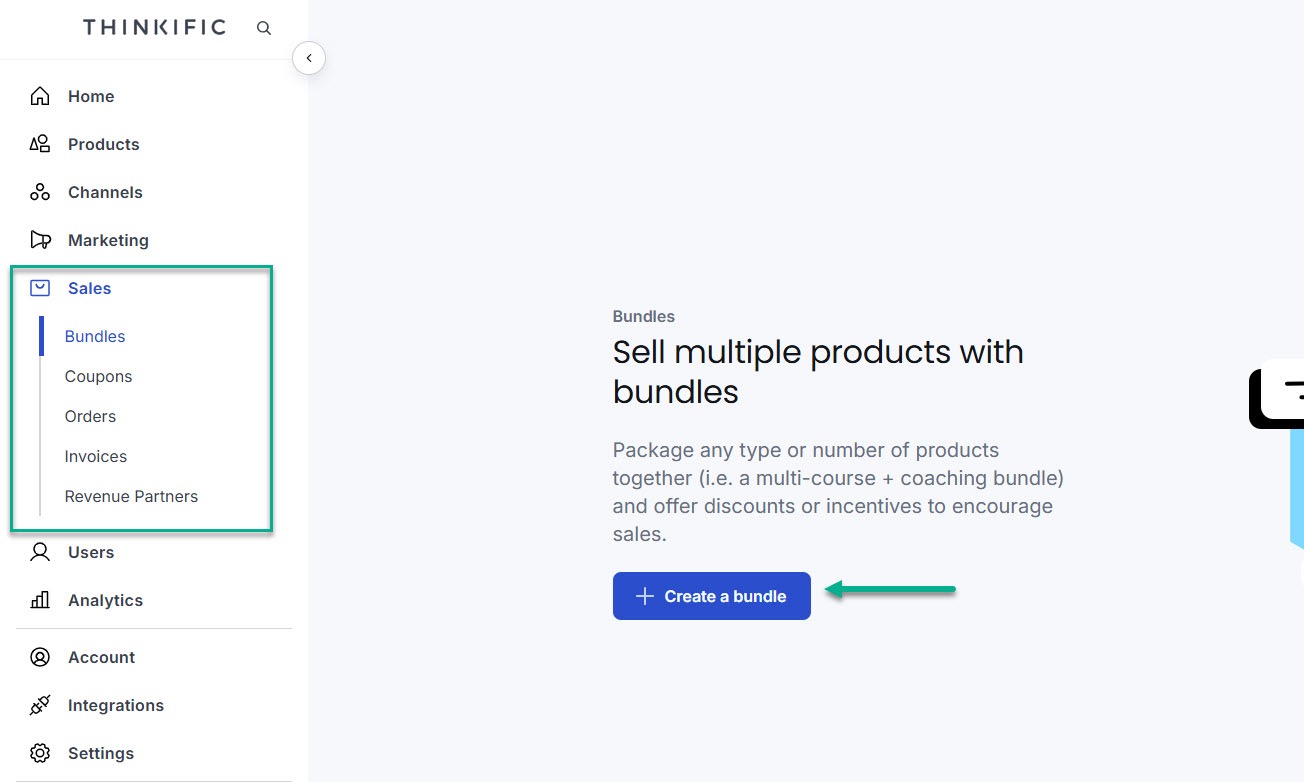The width and height of the screenshot is (1304, 782).
Task: Click the Marketing megaphone icon
Action: coord(40,240)
